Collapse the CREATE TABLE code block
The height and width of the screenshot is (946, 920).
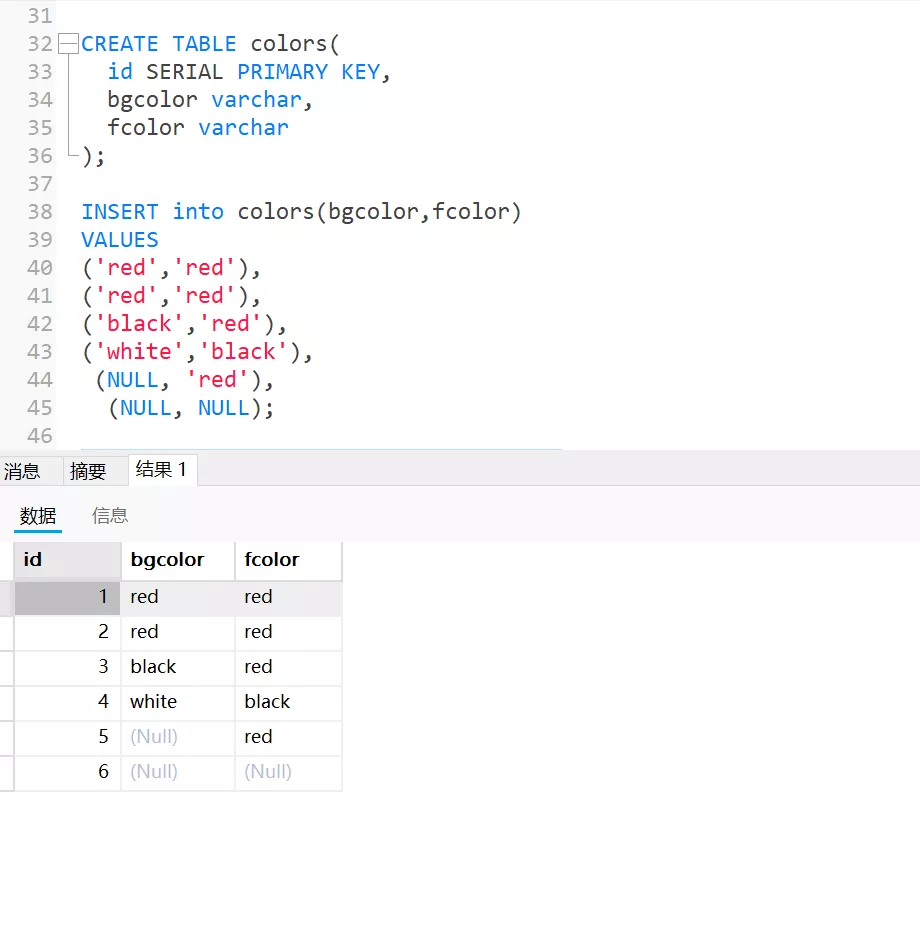pos(68,44)
